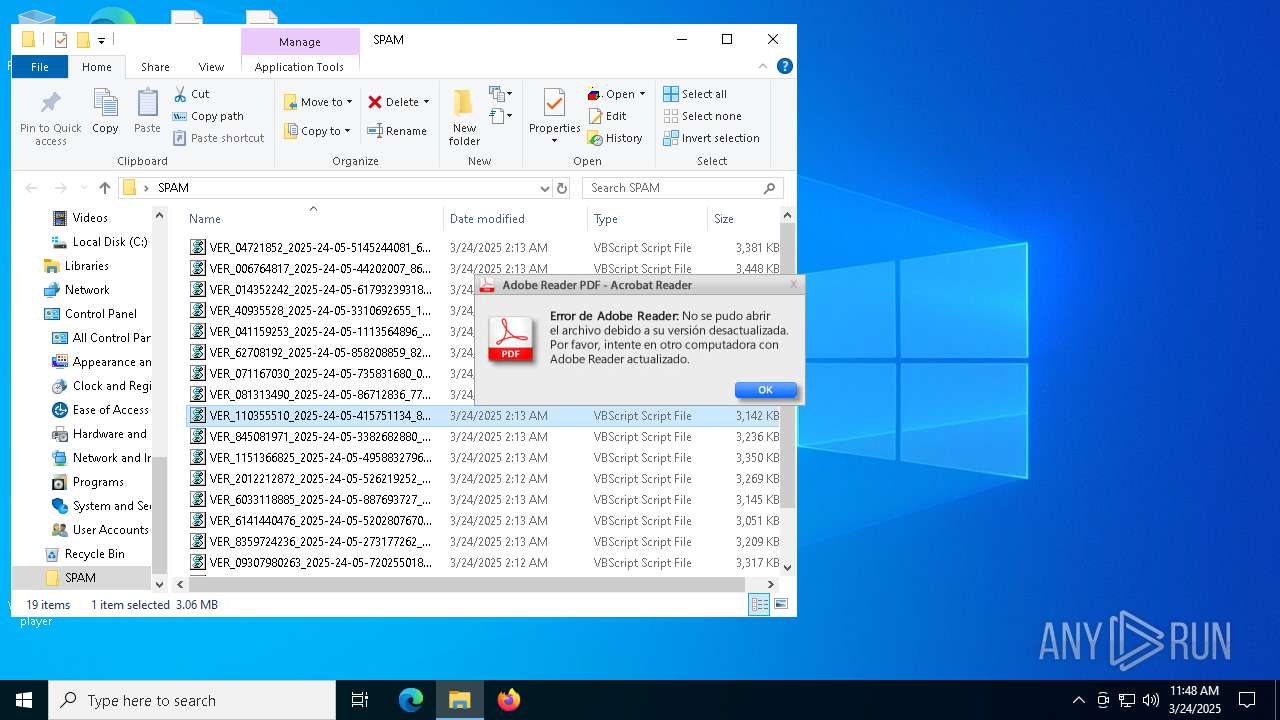Select file VER_04721852_2025-24-05
Image resolution: width=1280 pixels, height=720 pixels.
484,247
